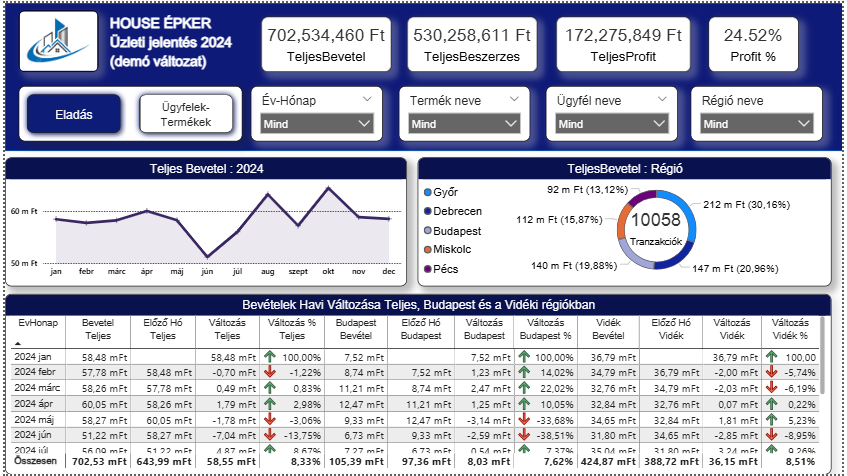
Task: Open the Év-Hónap Mind dropdown
Action: (317, 124)
